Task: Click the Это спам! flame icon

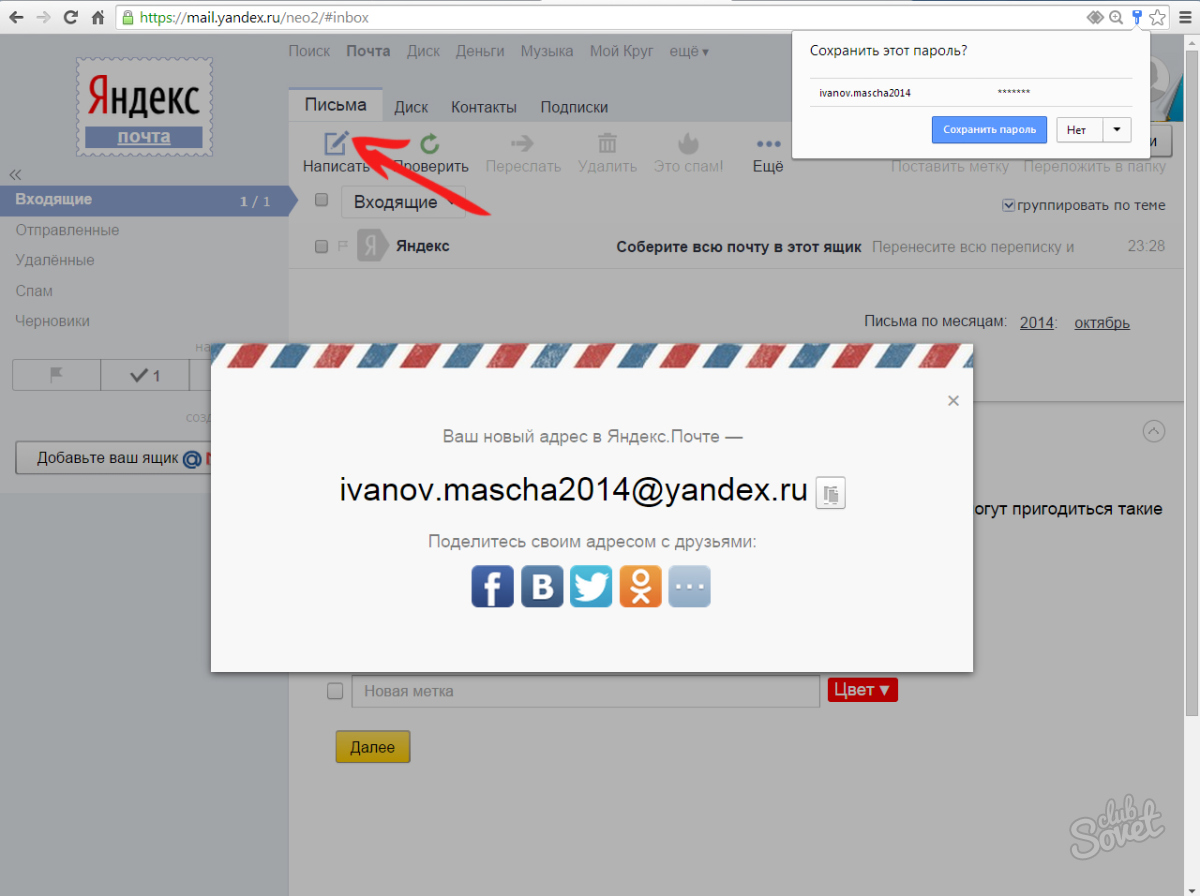Action: [x=688, y=144]
